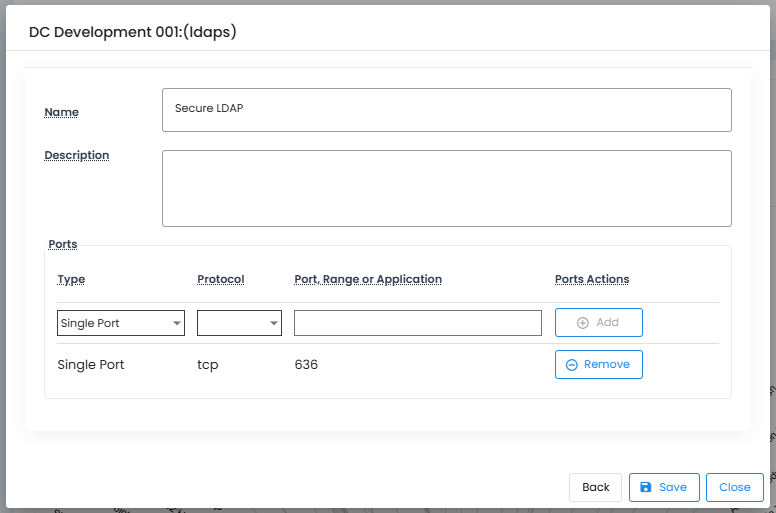Screen dimensions: 776x513
Task: Click the Port, Range or Application column header
Action: (368, 279)
